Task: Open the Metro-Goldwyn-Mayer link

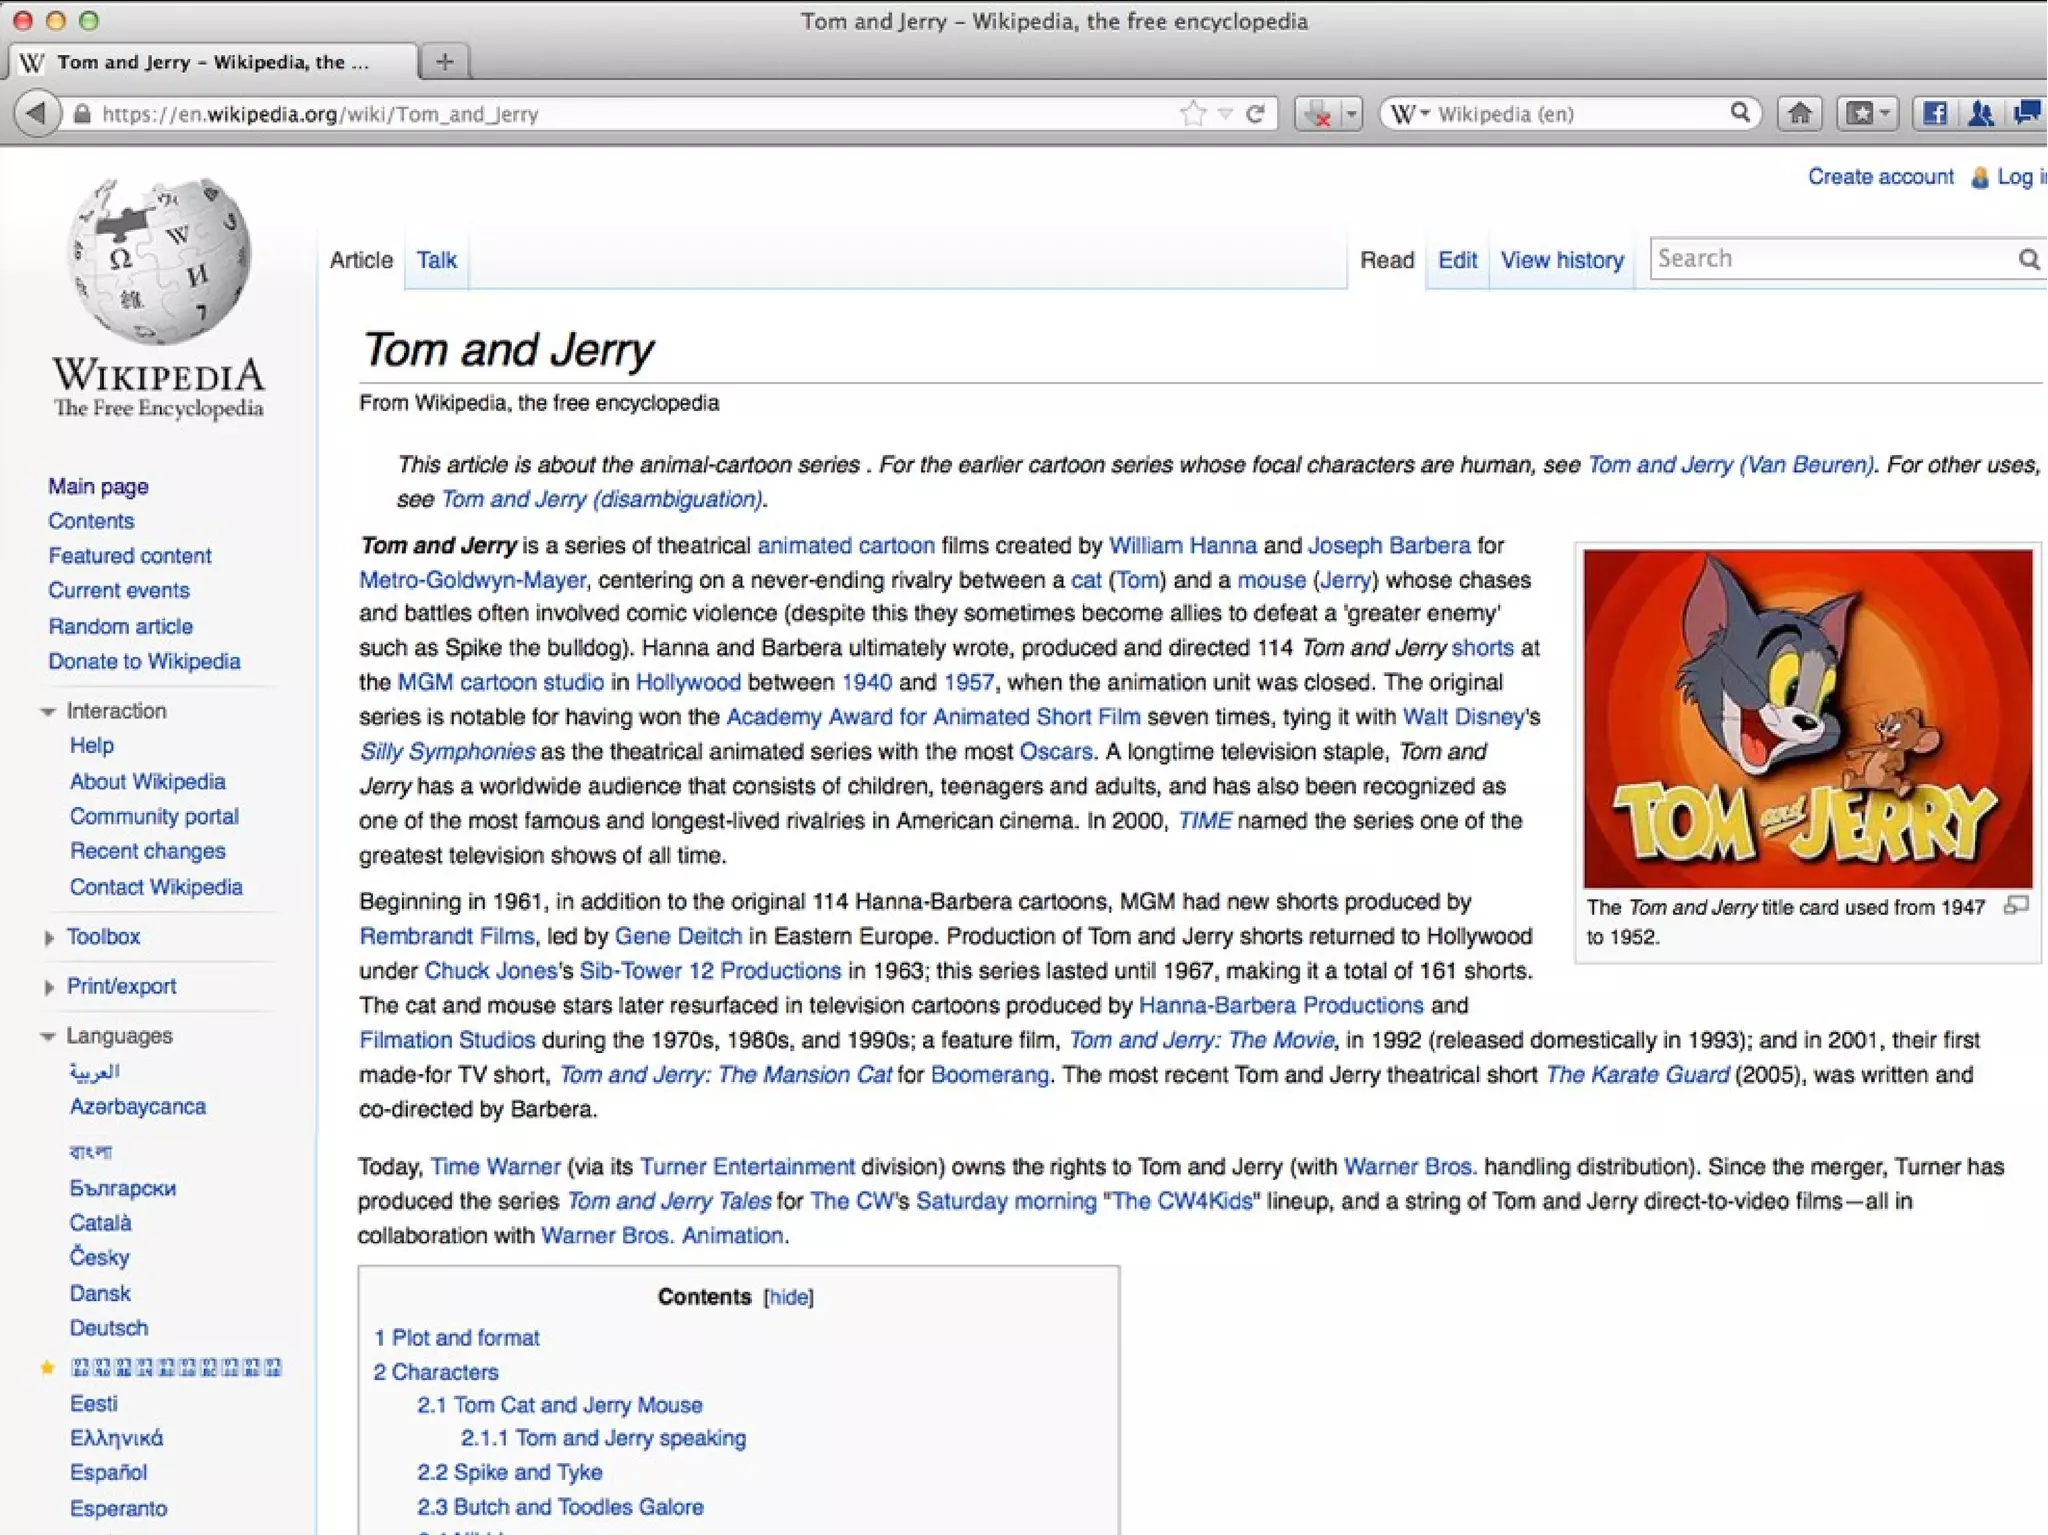Action: tap(472, 580)
